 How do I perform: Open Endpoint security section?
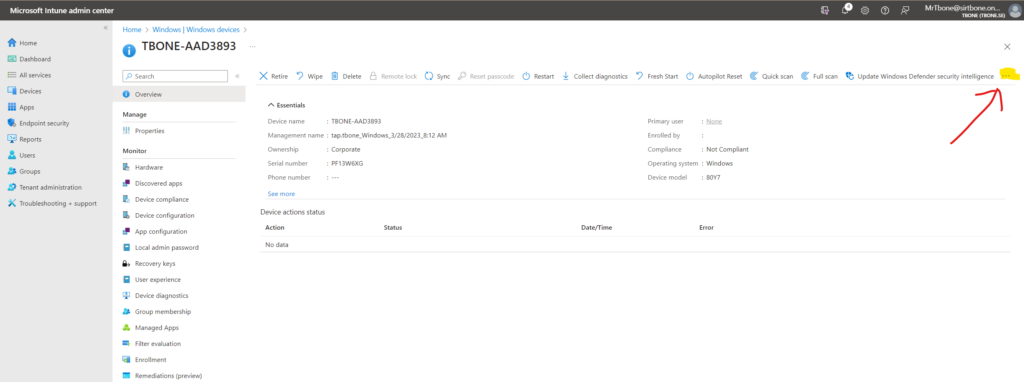[x=38, y=123]
